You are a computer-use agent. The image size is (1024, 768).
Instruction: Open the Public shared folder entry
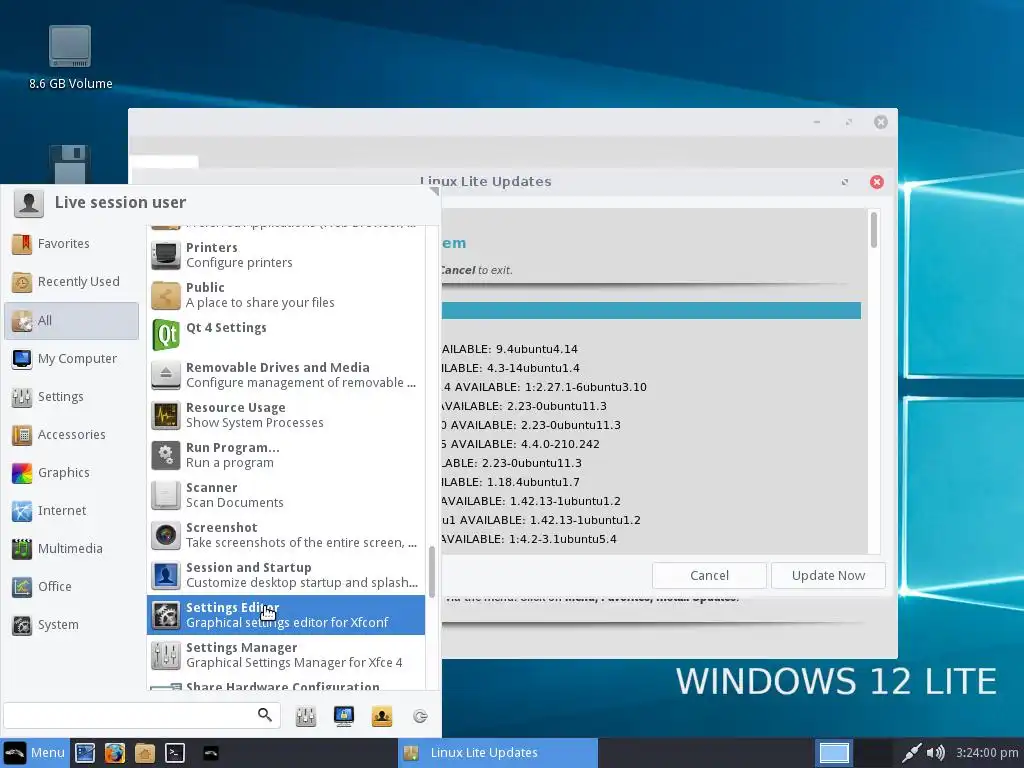[x=286, y=295]
